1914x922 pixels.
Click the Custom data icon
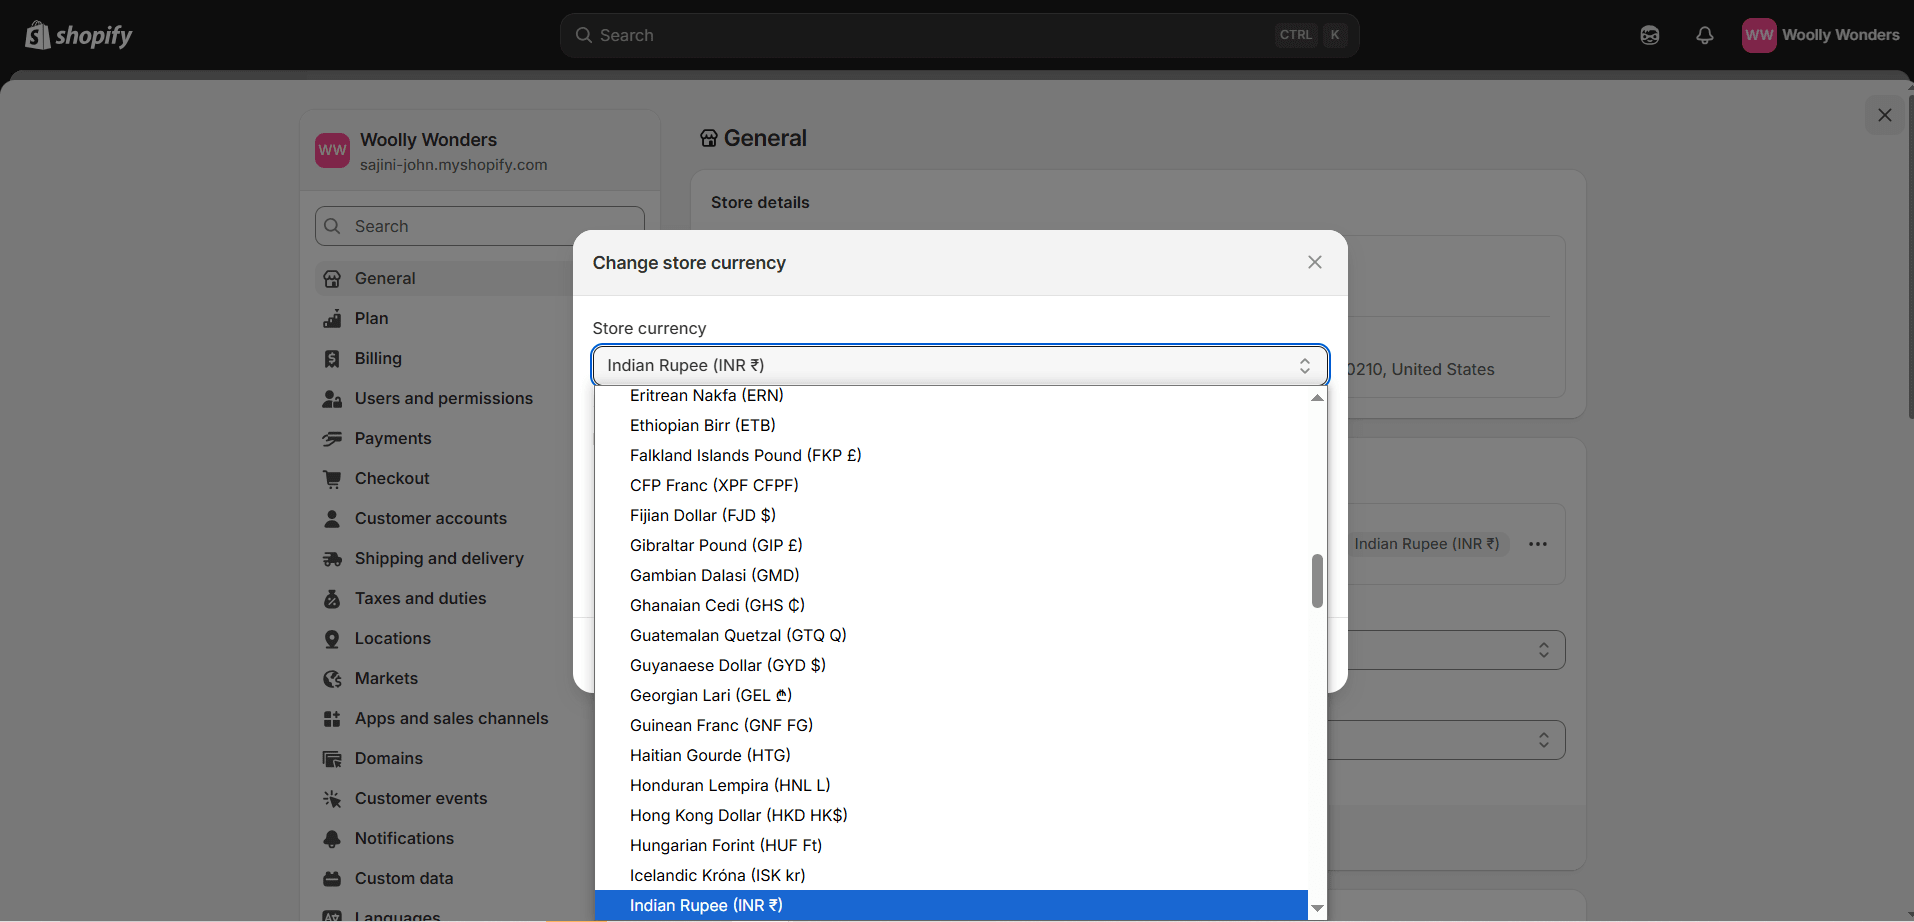[x=332, y=879]
